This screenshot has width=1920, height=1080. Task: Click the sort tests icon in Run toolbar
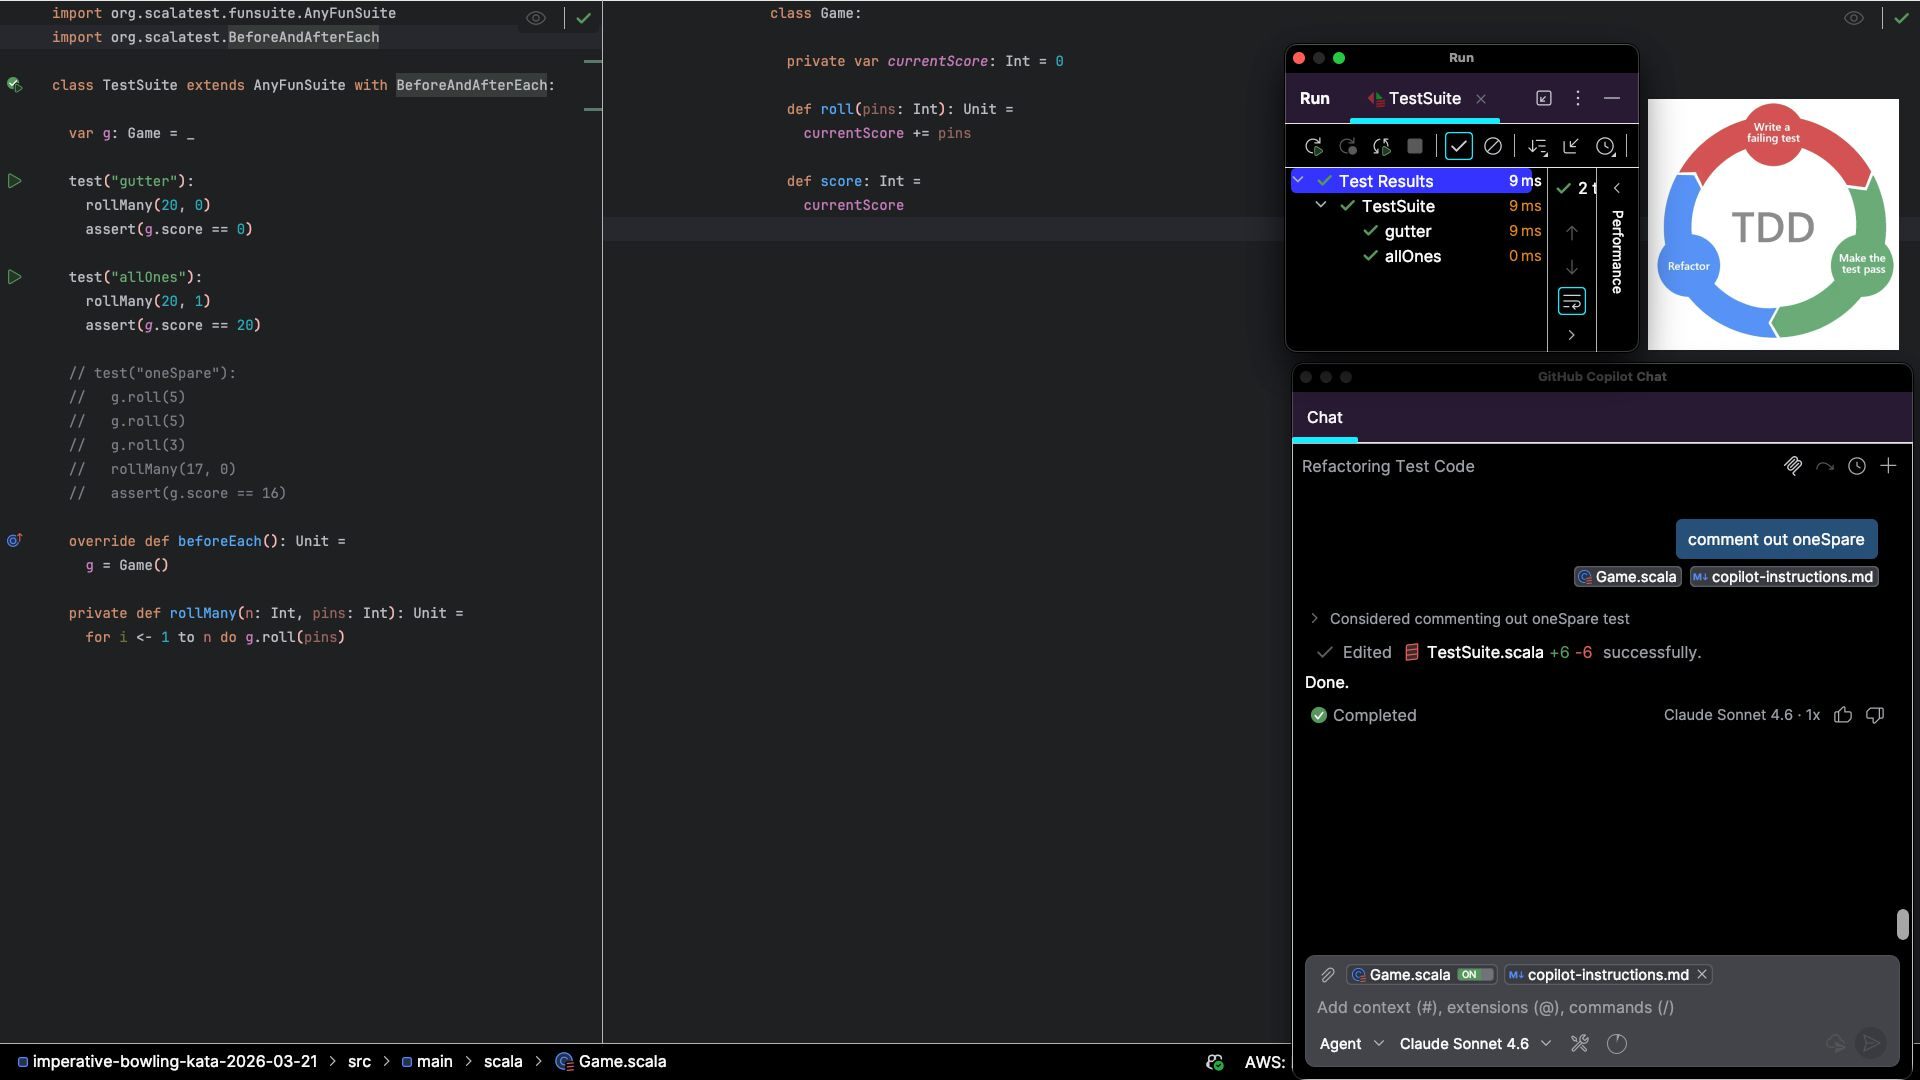(1538, 147)
